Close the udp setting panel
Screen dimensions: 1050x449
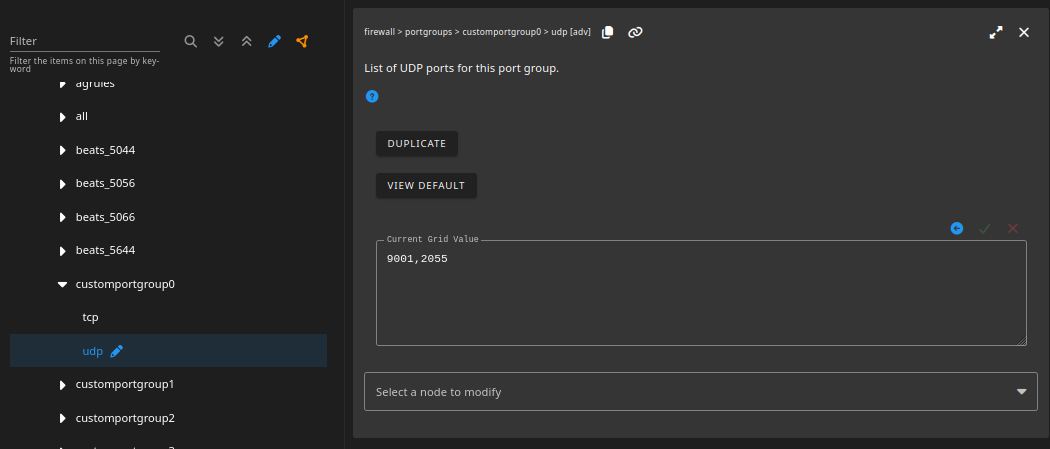(x=1024, y=32)
